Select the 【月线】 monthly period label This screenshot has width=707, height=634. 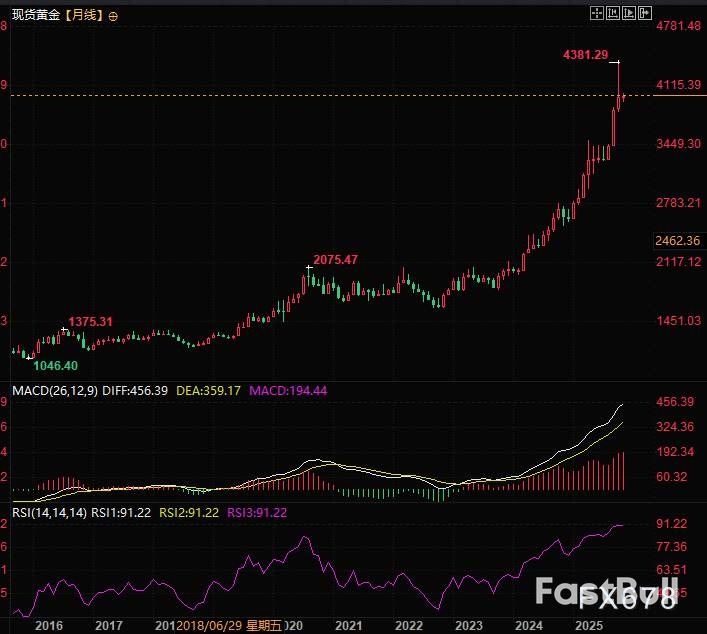pyautogui.click(x=84, y=17)
